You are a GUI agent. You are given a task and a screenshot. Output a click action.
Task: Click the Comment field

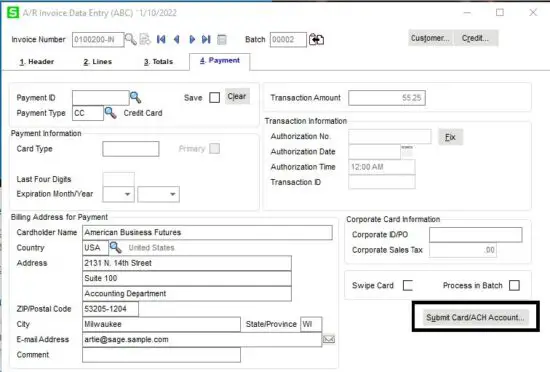pos(161,355)
